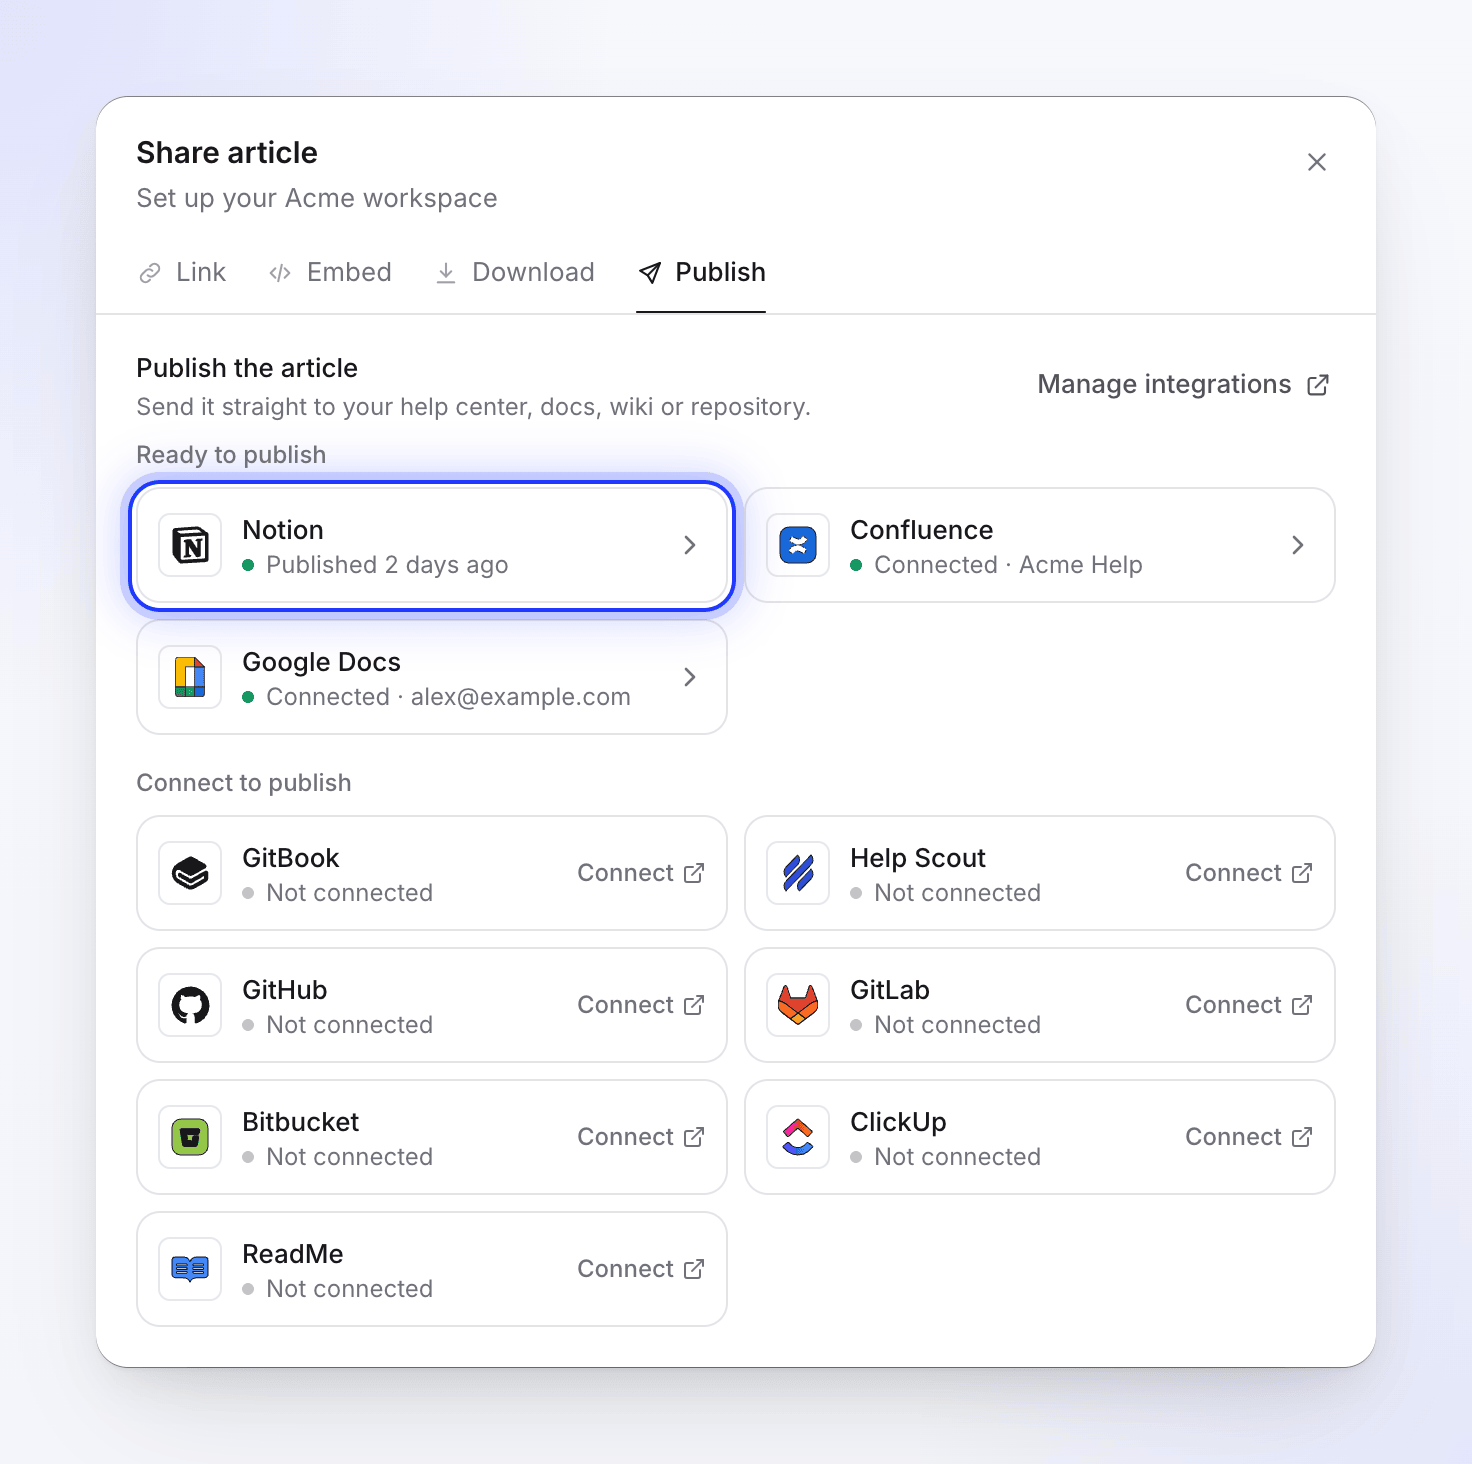Viewport: 1472px width, 1464px height.
Task: Click the 'Publish the article' heading
Action: 247,368
